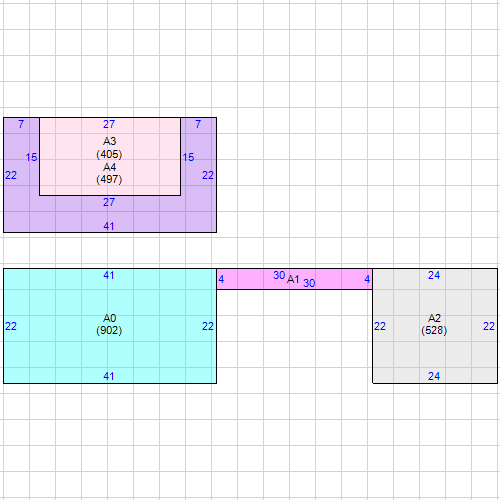Click the lower 30 dimension right of A1 label
This screenshot has width=500, height=500.
(309, 283)
